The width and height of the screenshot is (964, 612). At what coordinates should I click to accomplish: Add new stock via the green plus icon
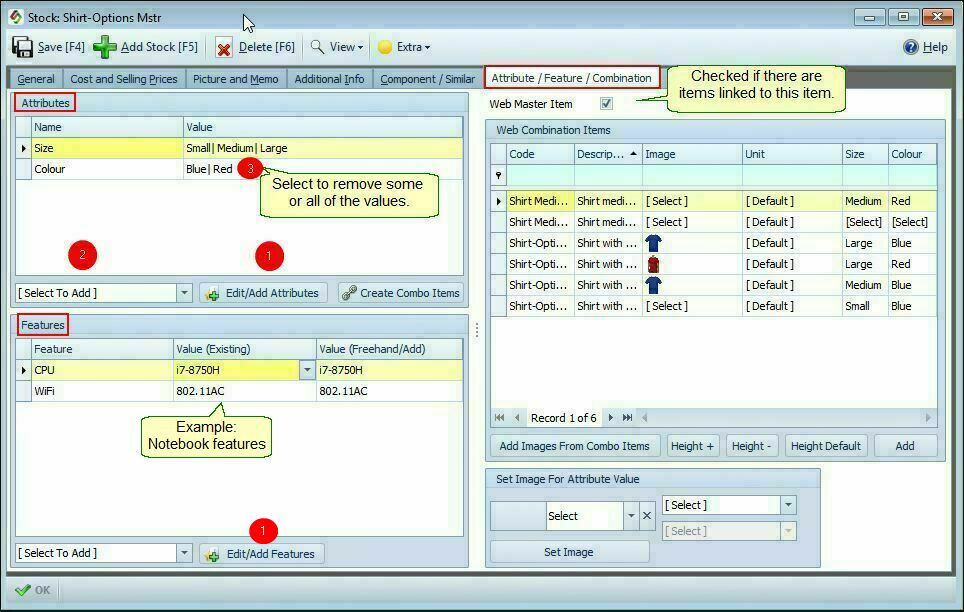click(104, 46)
